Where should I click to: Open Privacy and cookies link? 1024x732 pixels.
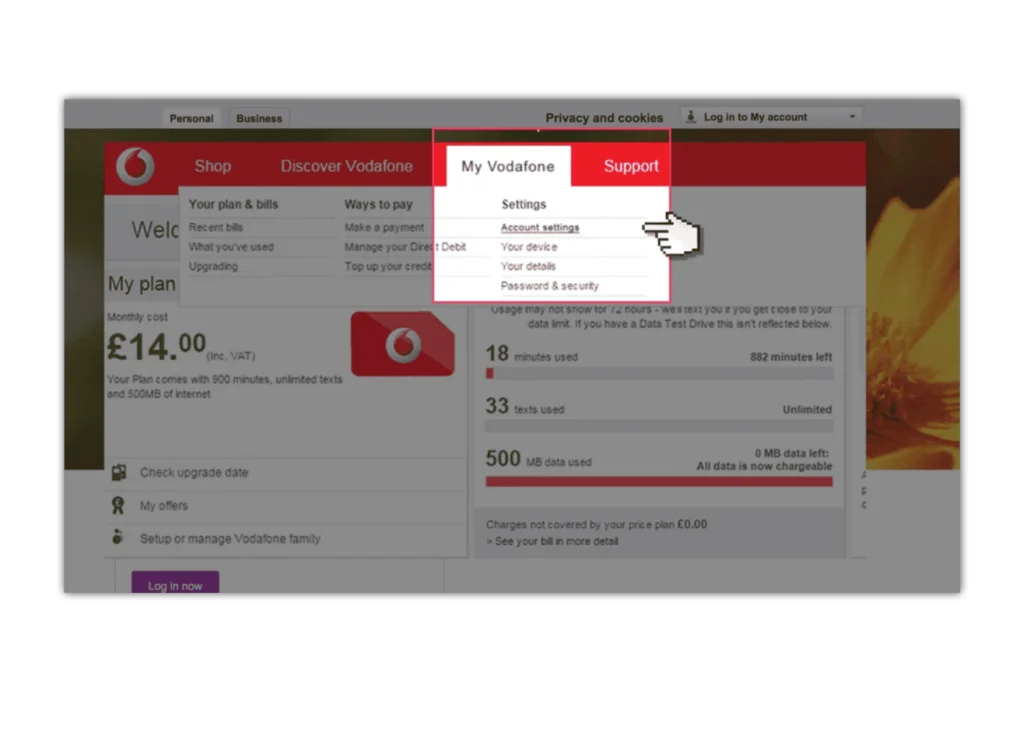[x=604, y=118]
